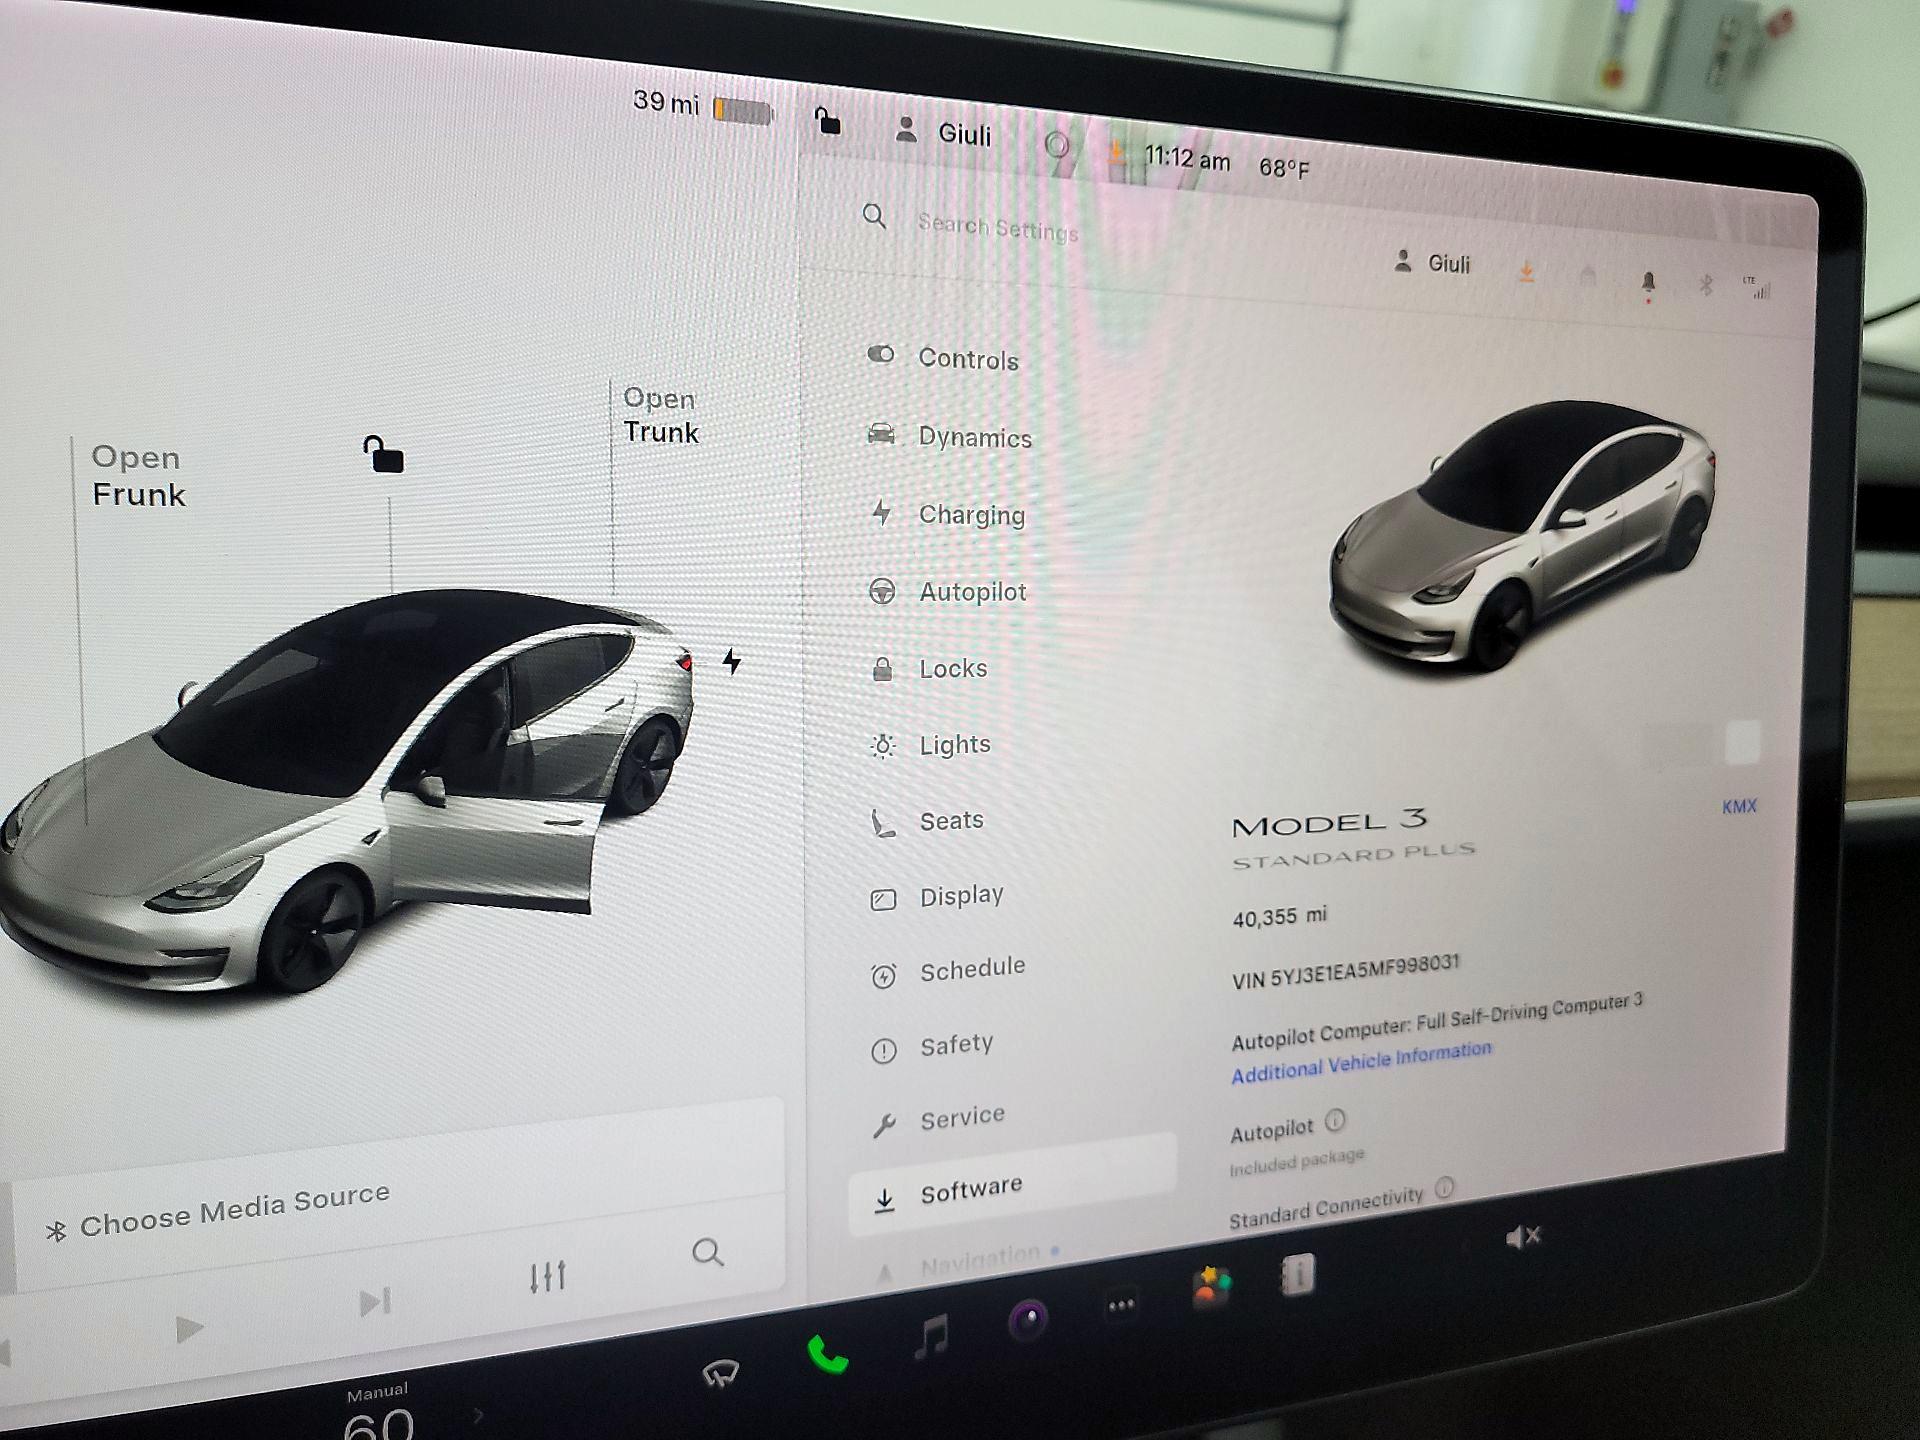This screenshot has width=1920, height=1440.
Task: Open the Charging settings icon
Action: pos(883,512)
